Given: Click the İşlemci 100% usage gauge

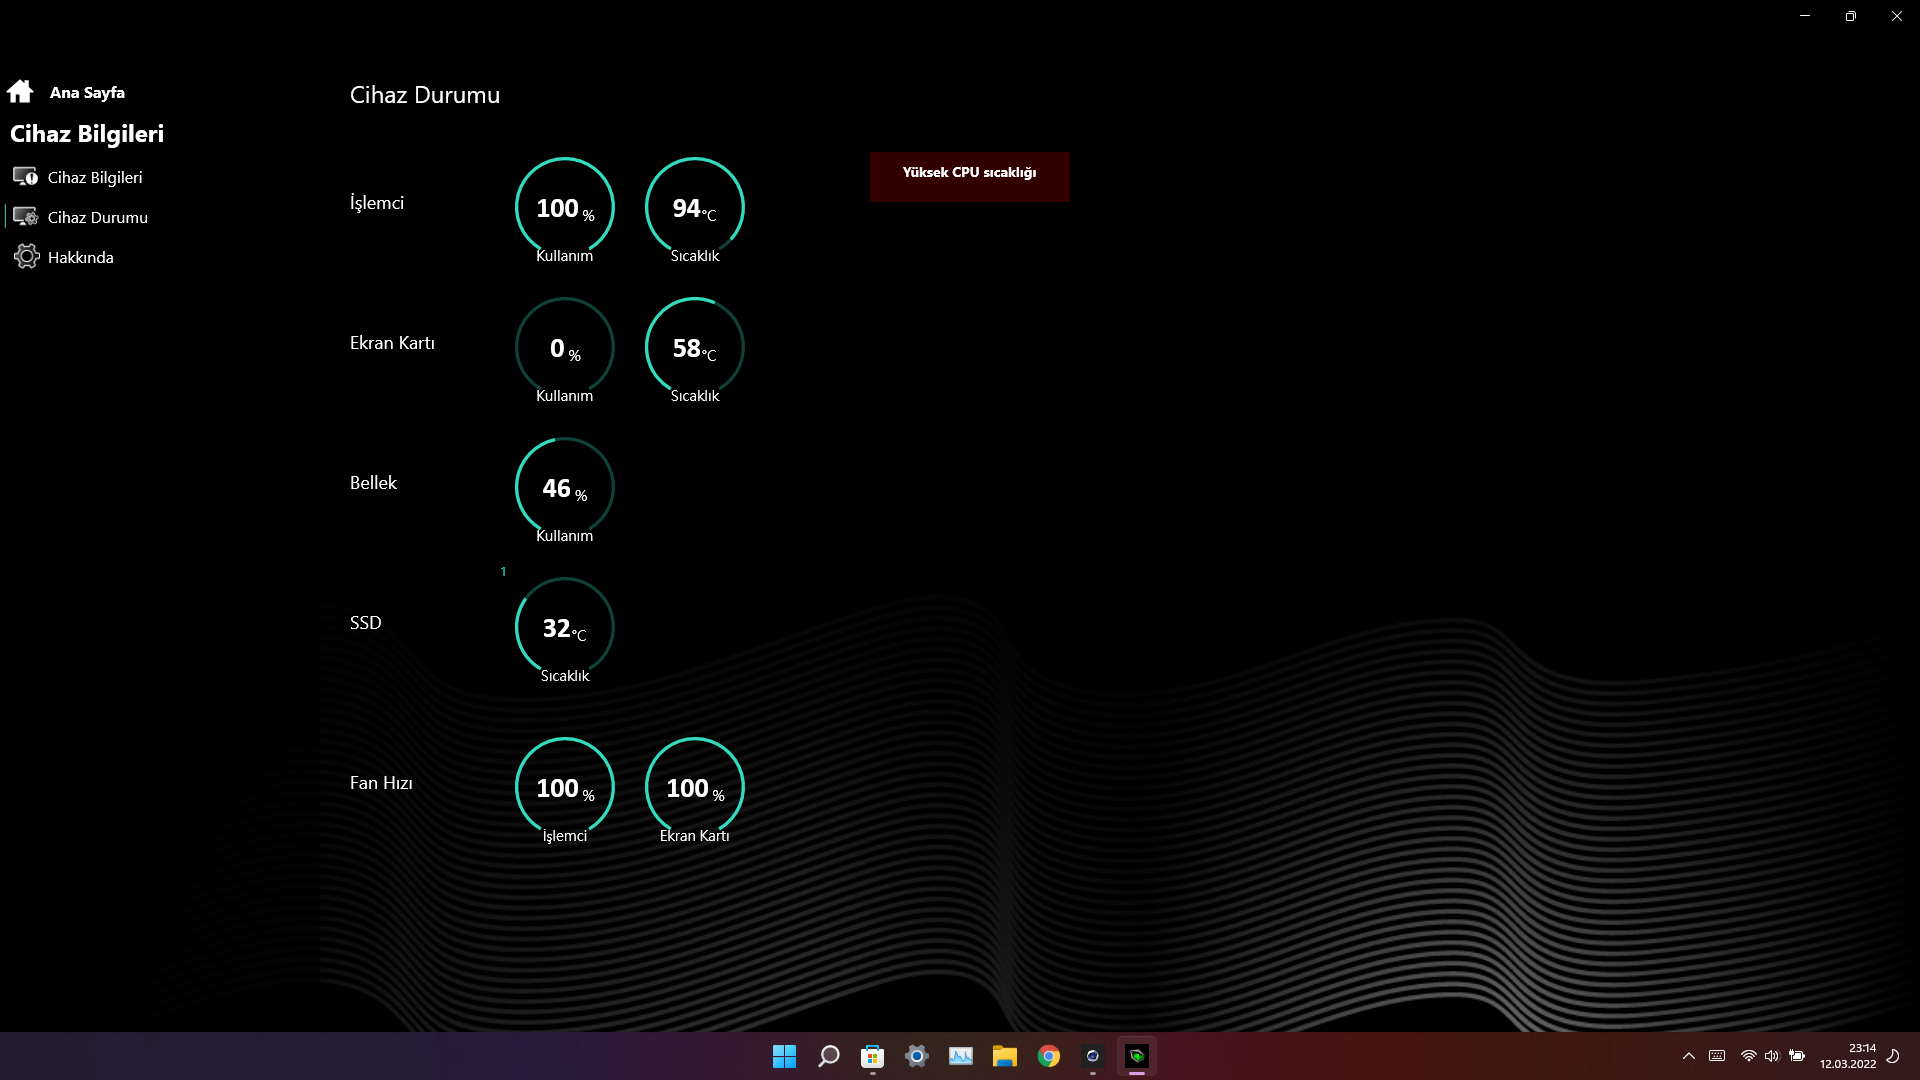Looking at the screenshot, I should [565, 207].
